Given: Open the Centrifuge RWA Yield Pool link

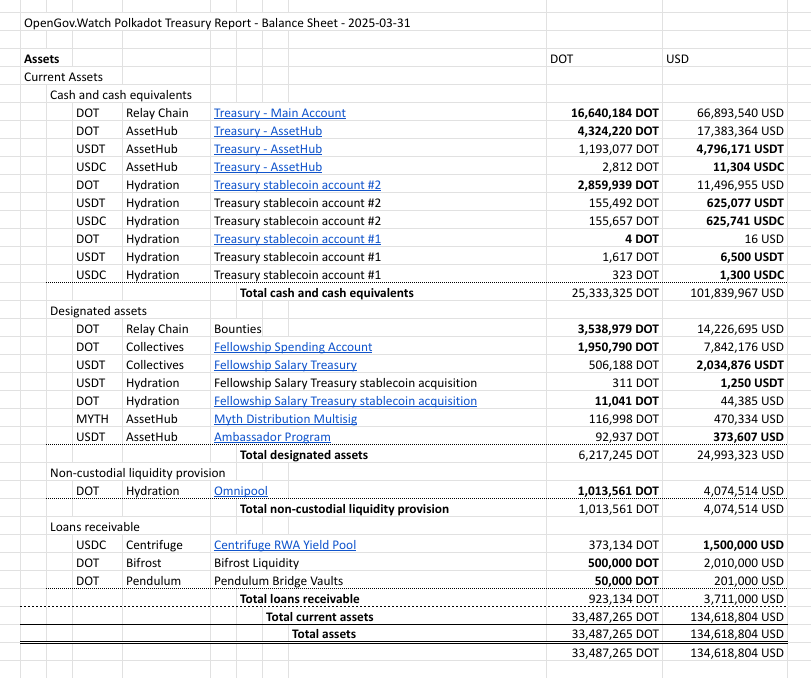Looking at the screenshot, I should pos(285,545).
